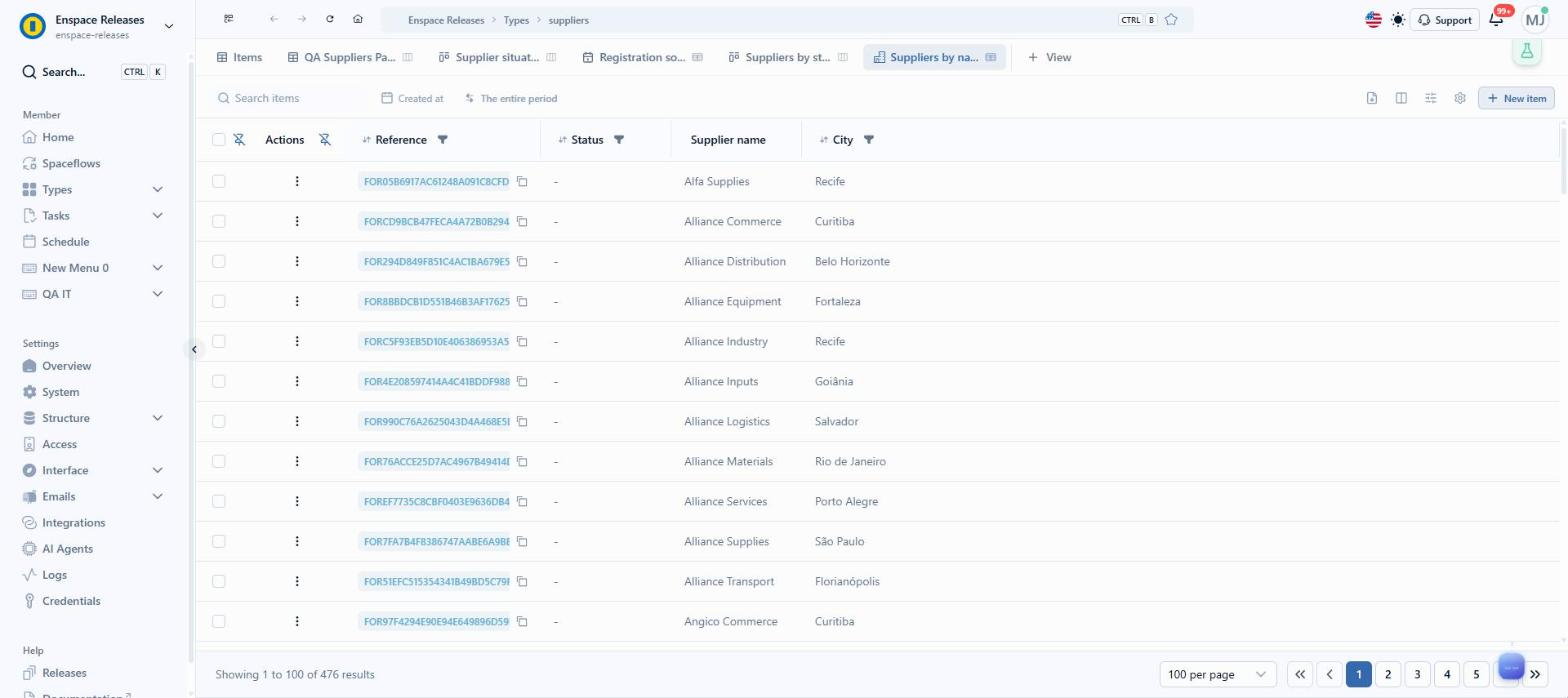The height and width of the screenshot is (698, 1568).
Task: Check the Alliance Services row checkbox
Action: 219,501
